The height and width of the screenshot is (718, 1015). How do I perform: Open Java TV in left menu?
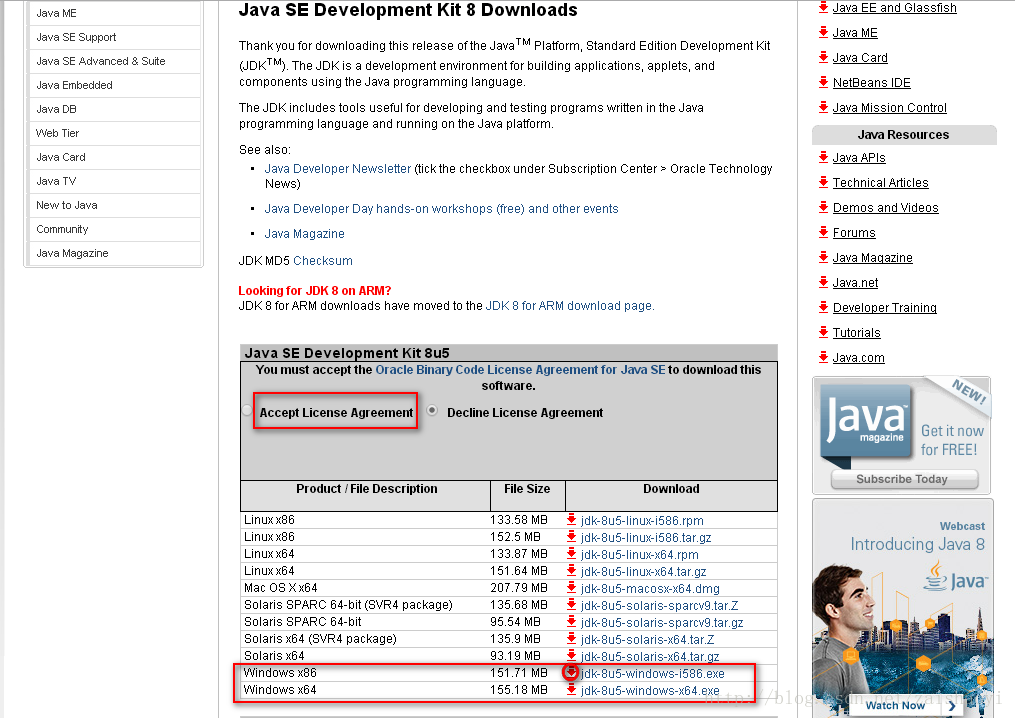coord(115,181)
